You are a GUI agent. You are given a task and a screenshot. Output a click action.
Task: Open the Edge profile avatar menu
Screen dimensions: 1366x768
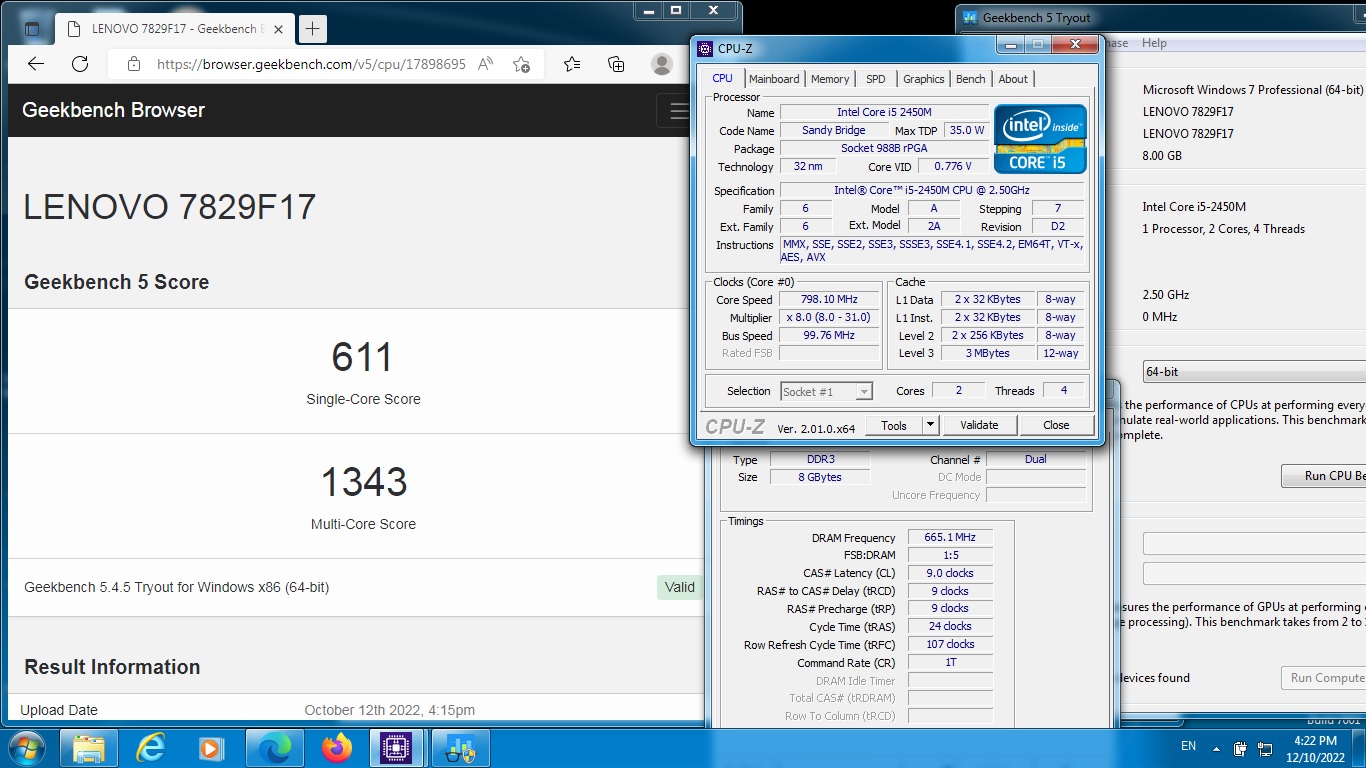pyautogui.click(x=661, y=64)
